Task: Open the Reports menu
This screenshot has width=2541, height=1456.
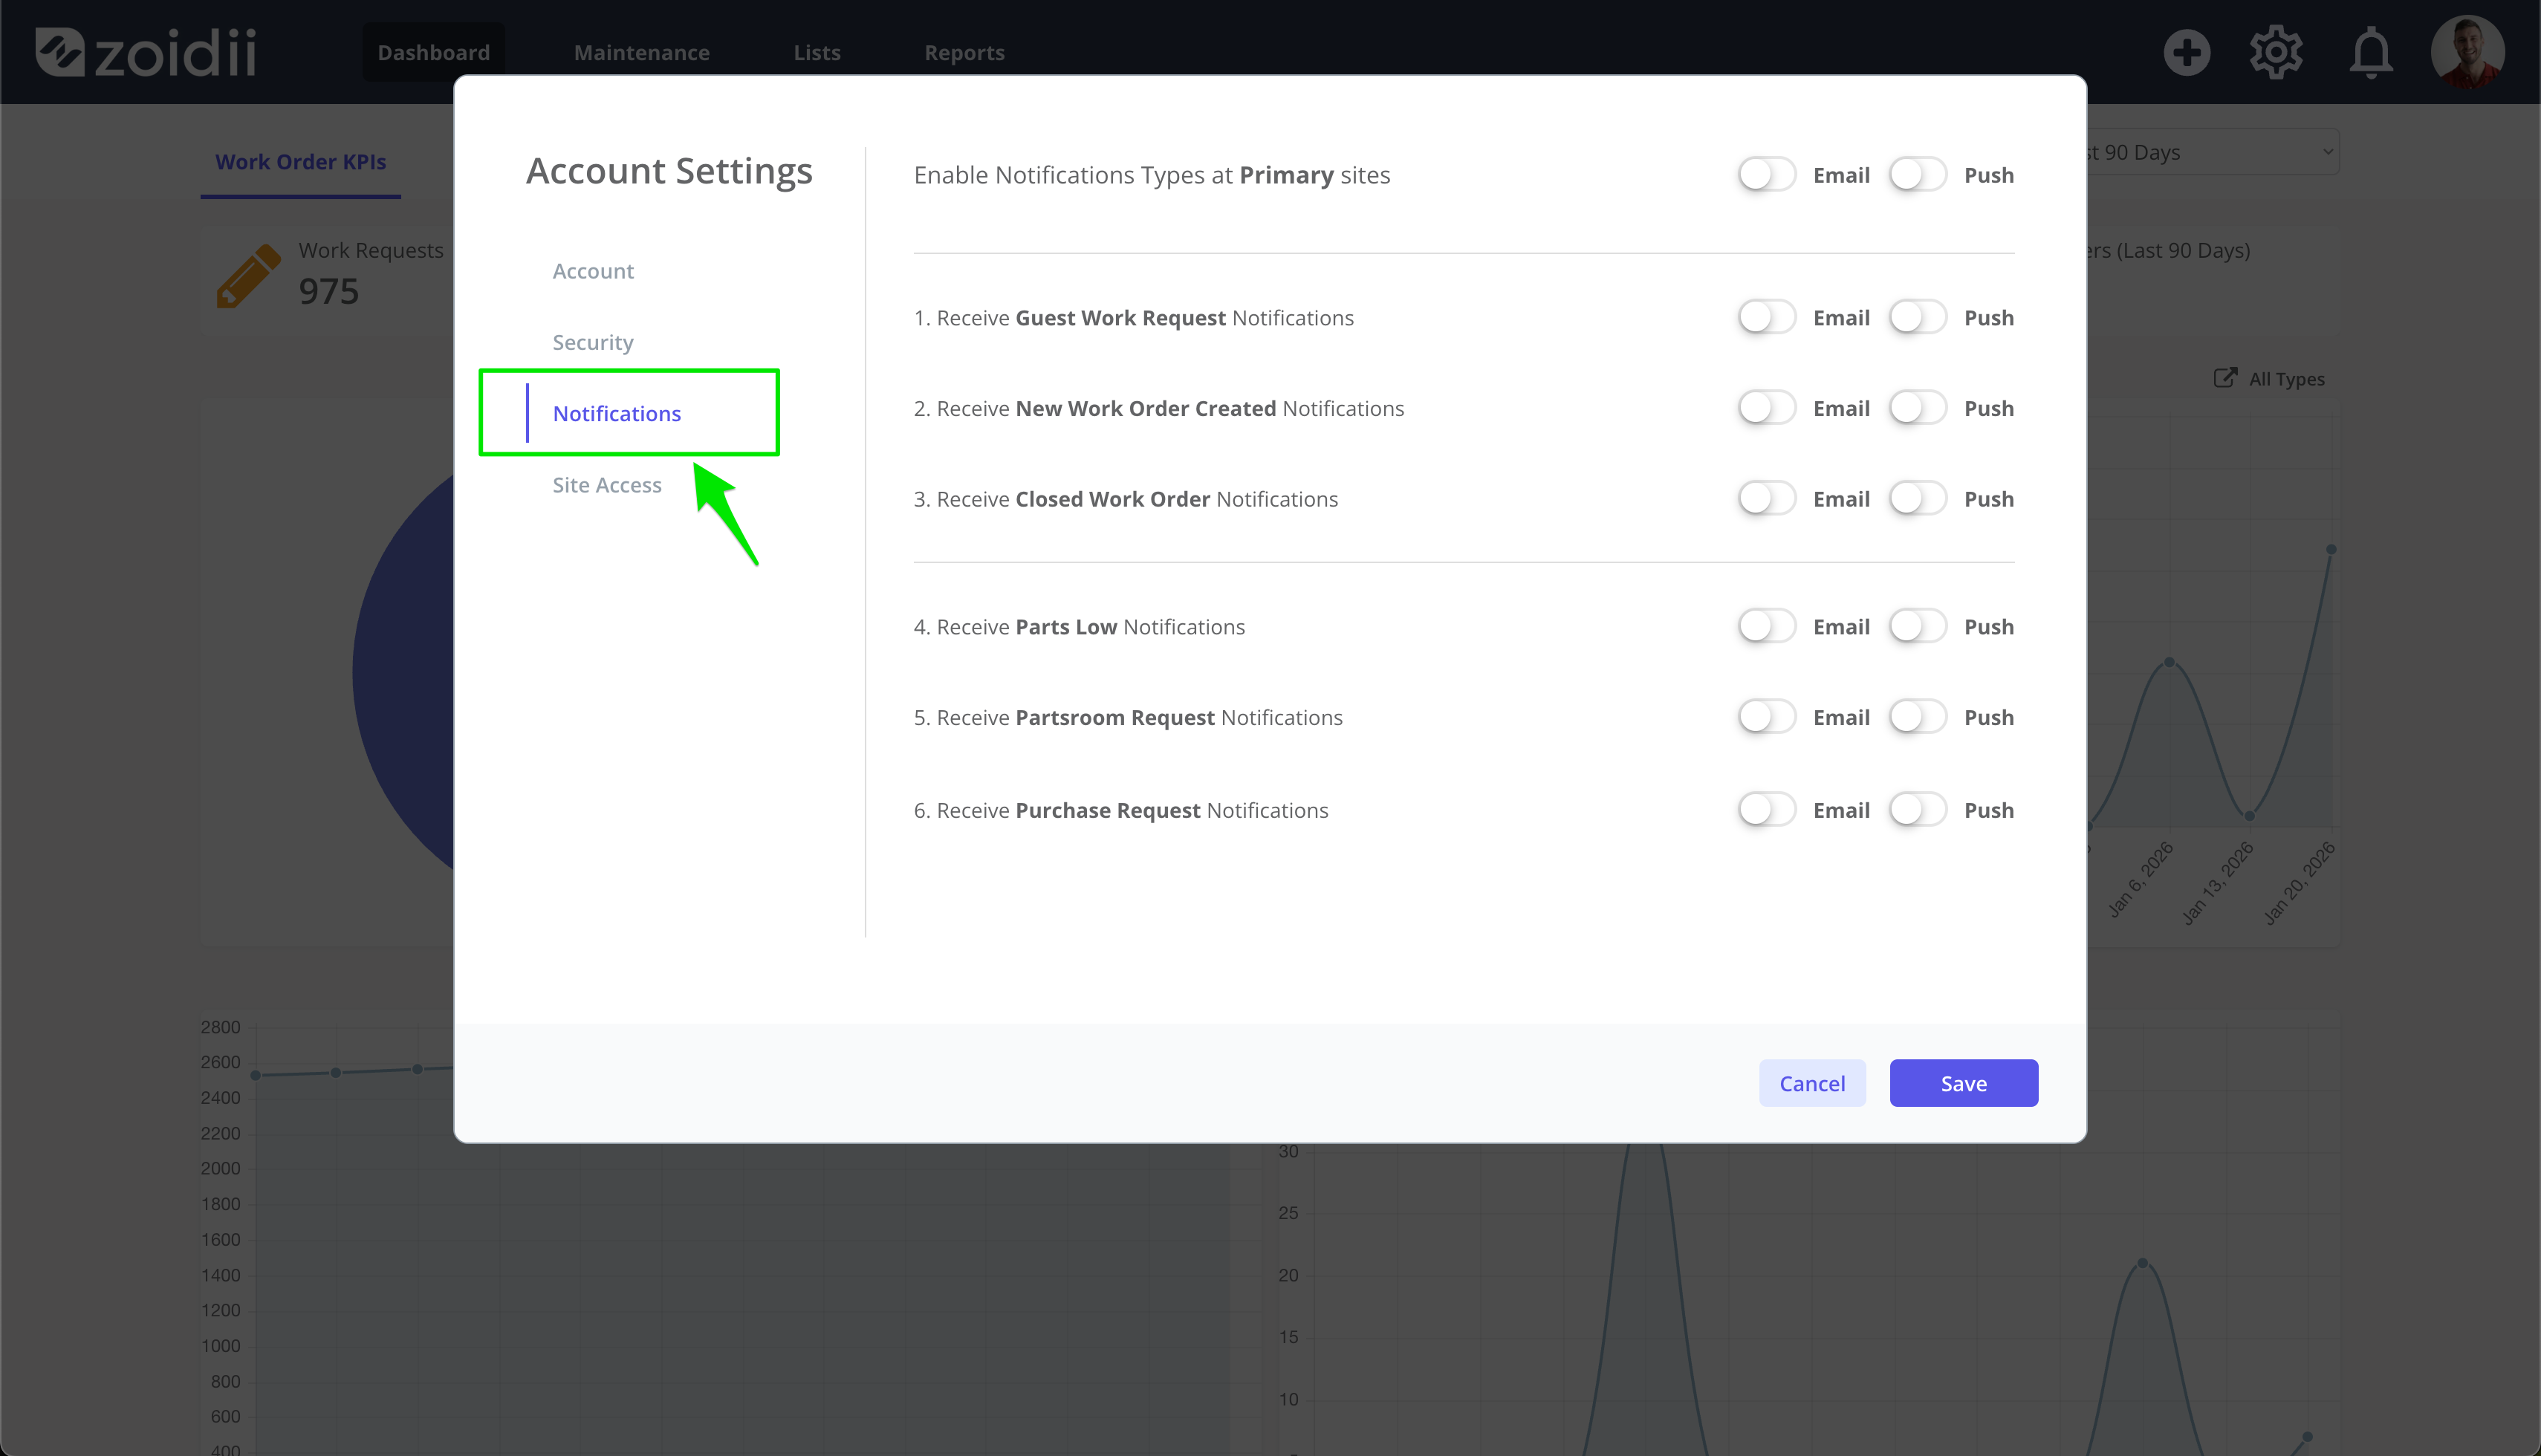Action: [964, 52]
